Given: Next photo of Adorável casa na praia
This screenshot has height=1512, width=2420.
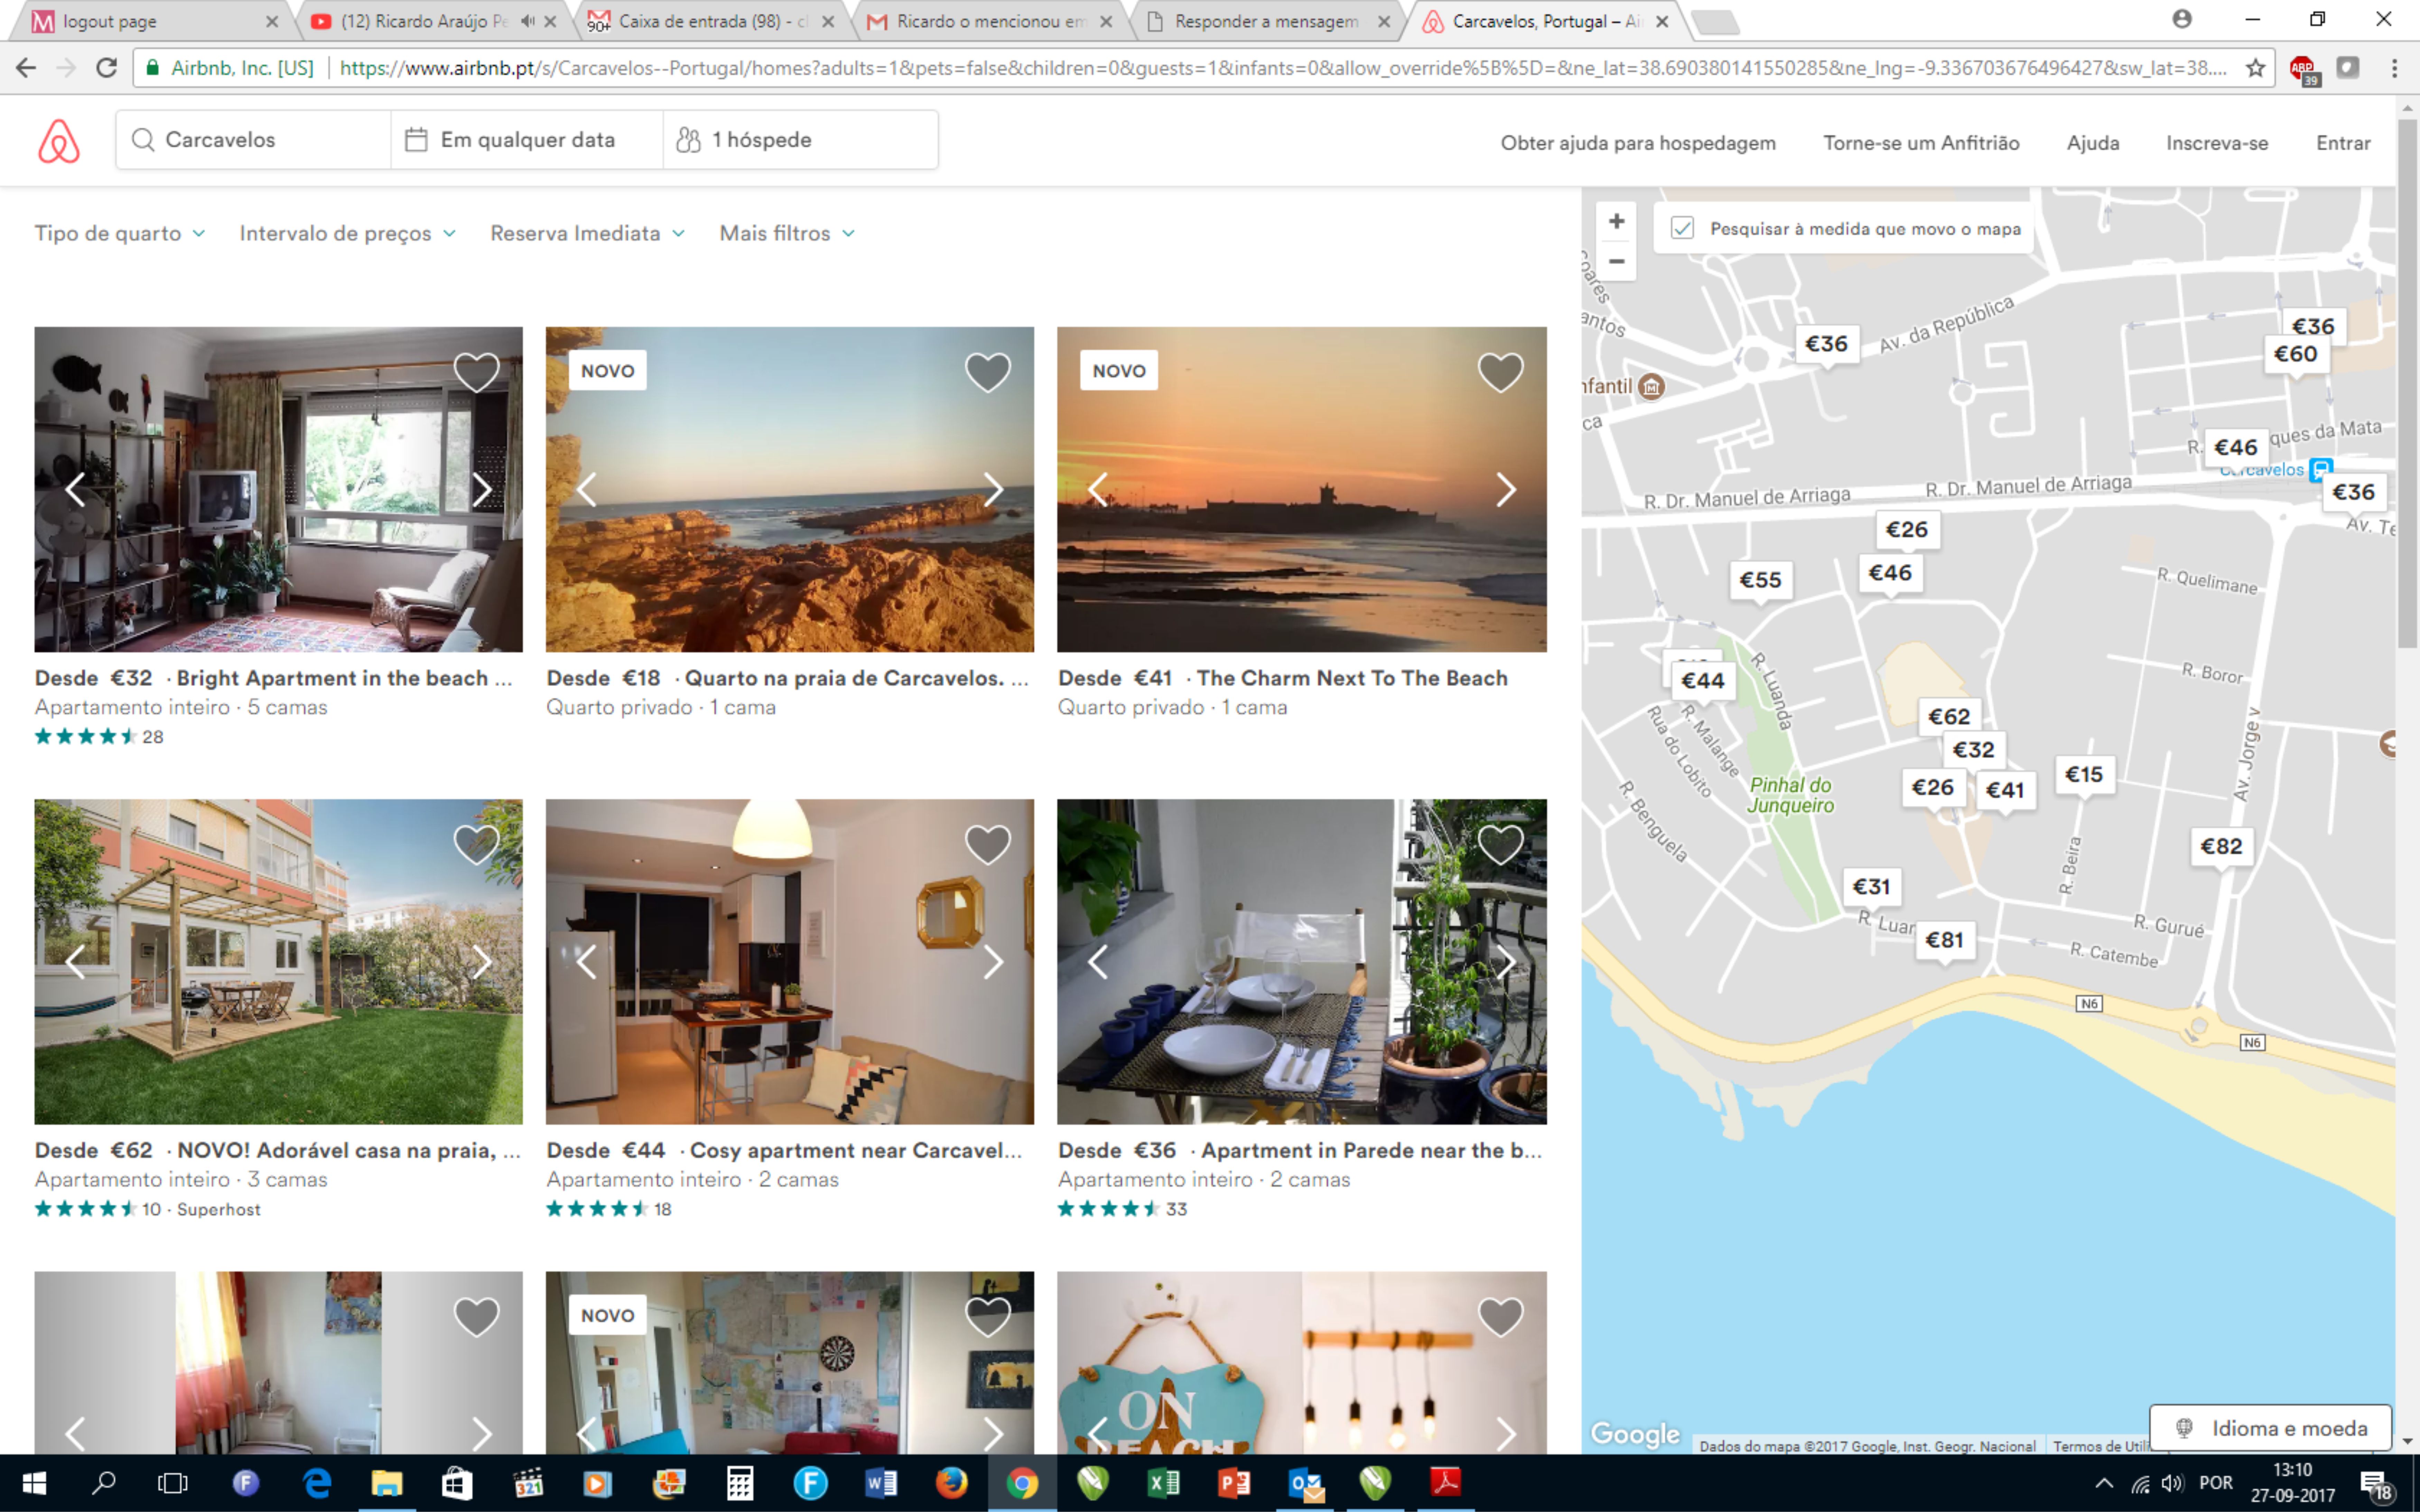Looking at the screenshot, I should (x=482, y=962).
